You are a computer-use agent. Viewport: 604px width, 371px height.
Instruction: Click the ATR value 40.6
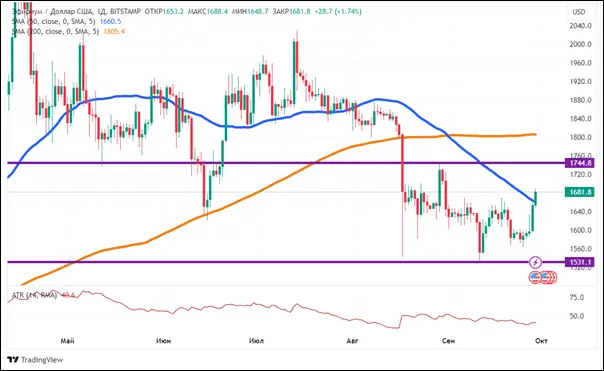[x=68, y=295]
